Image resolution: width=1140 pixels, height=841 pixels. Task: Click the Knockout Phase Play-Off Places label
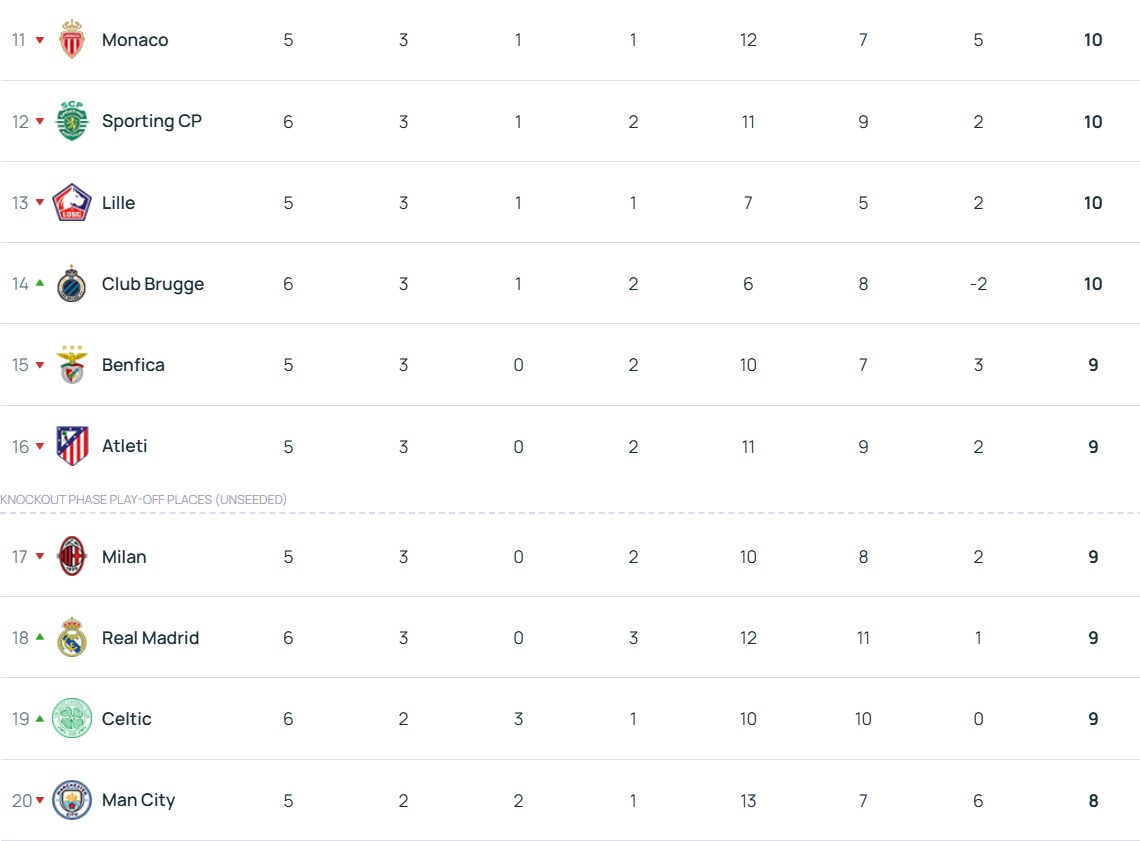tap(143, 499)
